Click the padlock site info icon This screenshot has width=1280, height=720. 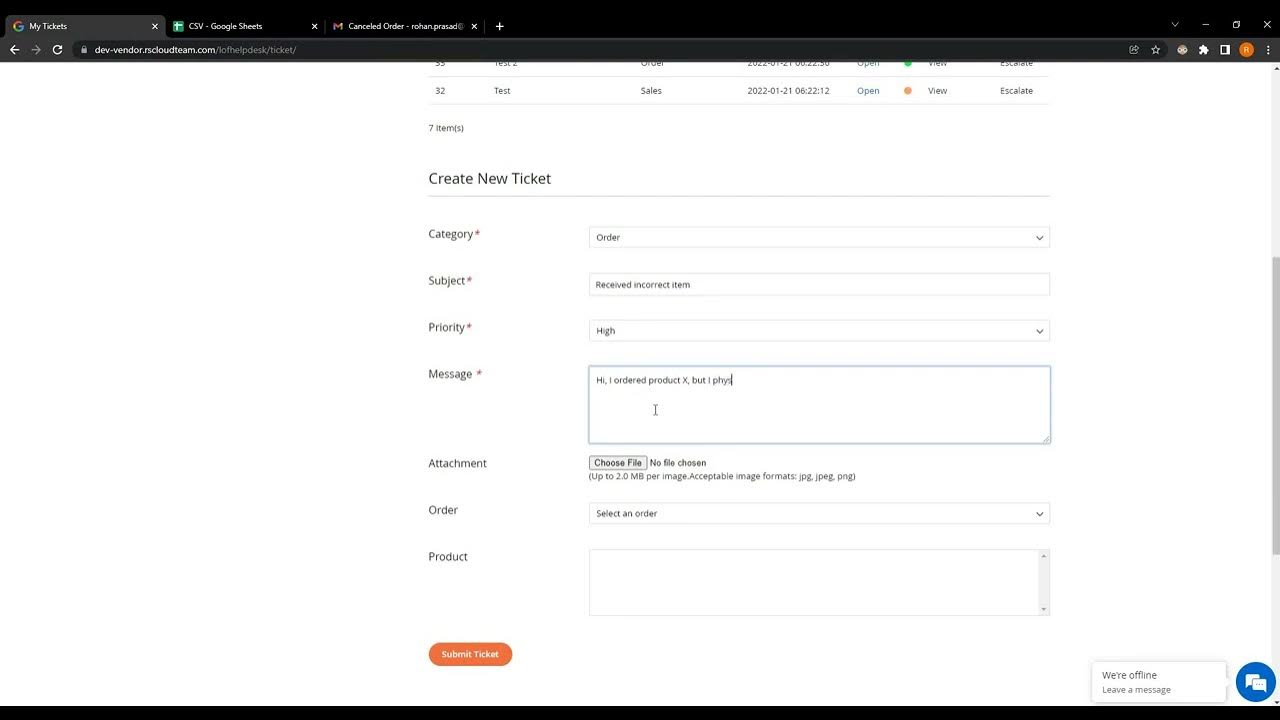tap(84, 49)
